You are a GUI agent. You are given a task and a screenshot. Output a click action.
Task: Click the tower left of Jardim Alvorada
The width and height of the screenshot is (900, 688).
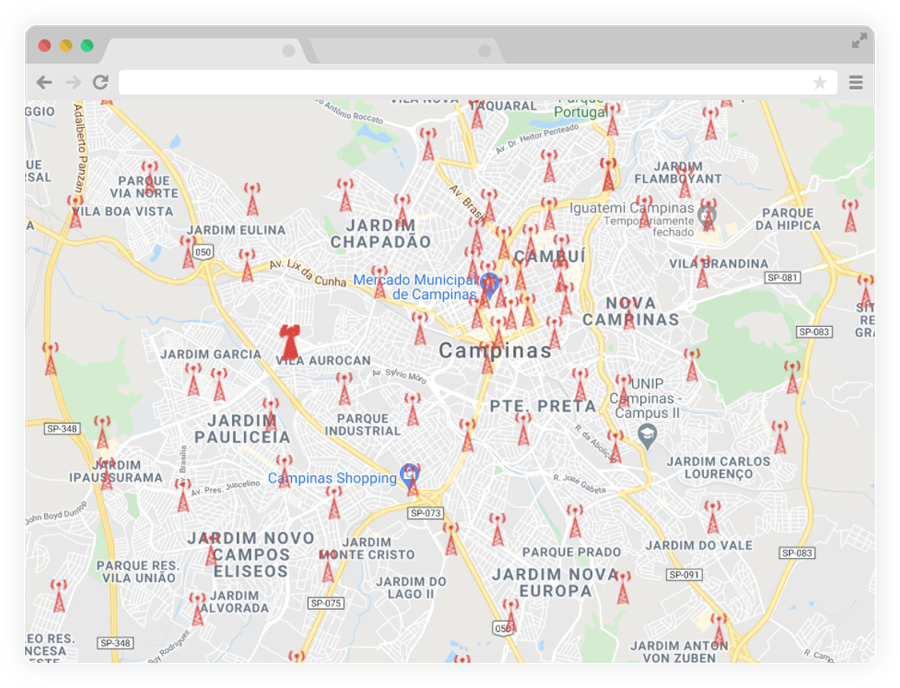[197, 609]
